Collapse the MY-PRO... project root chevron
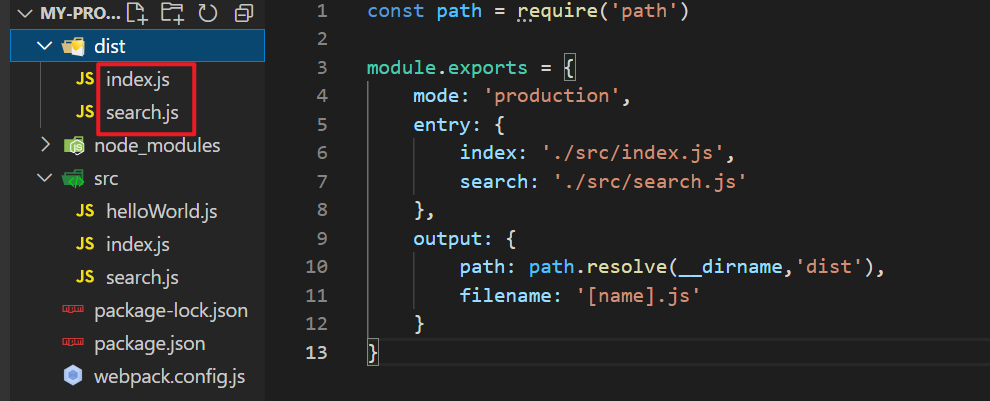Image resolution: width=990 pixels, height=401 pixels. coord(26,13)
